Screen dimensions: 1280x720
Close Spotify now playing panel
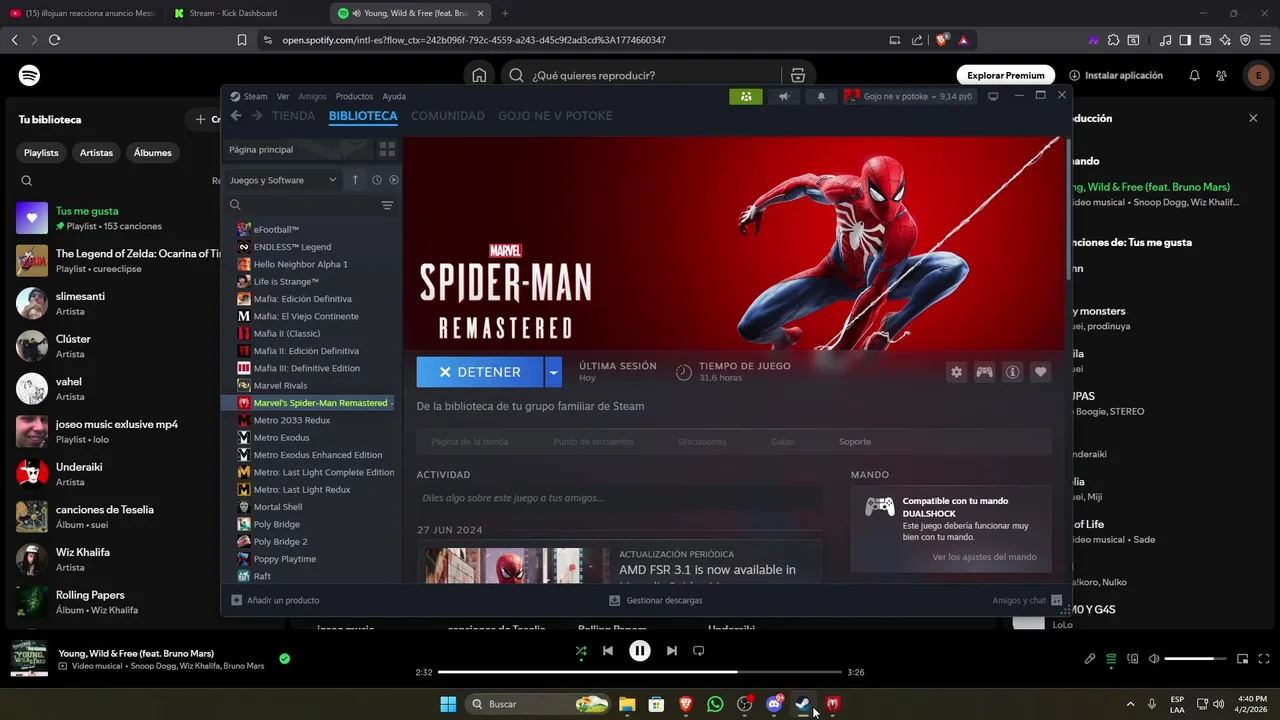1253,118
